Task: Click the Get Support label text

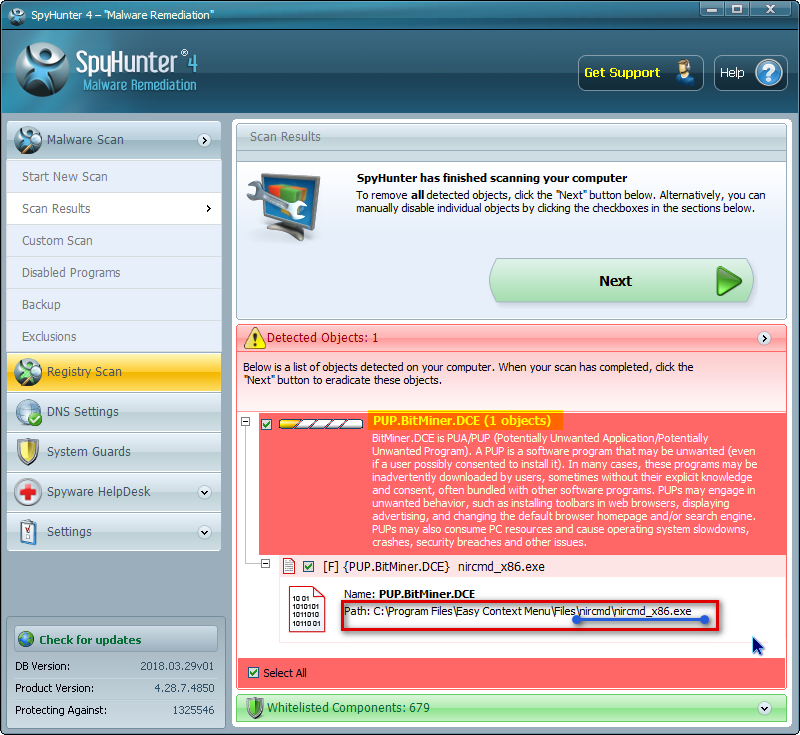Action: coord(622,72)
